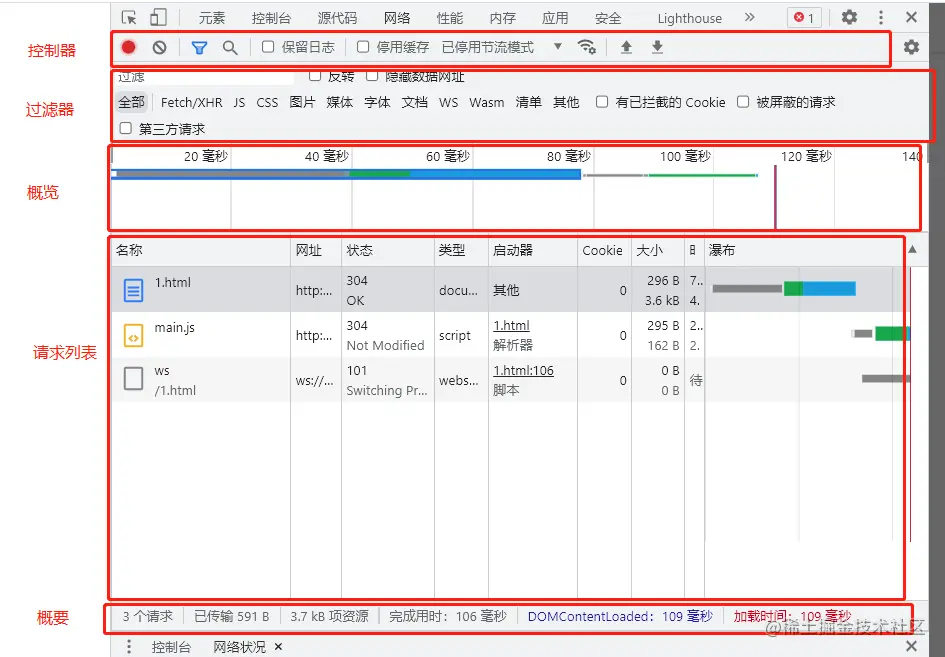Image resolution: width=945 pixels, height=657 pixels.
Task: Filter requests by 文档 type
Action: pyautogui.click(x=415, y=102)
